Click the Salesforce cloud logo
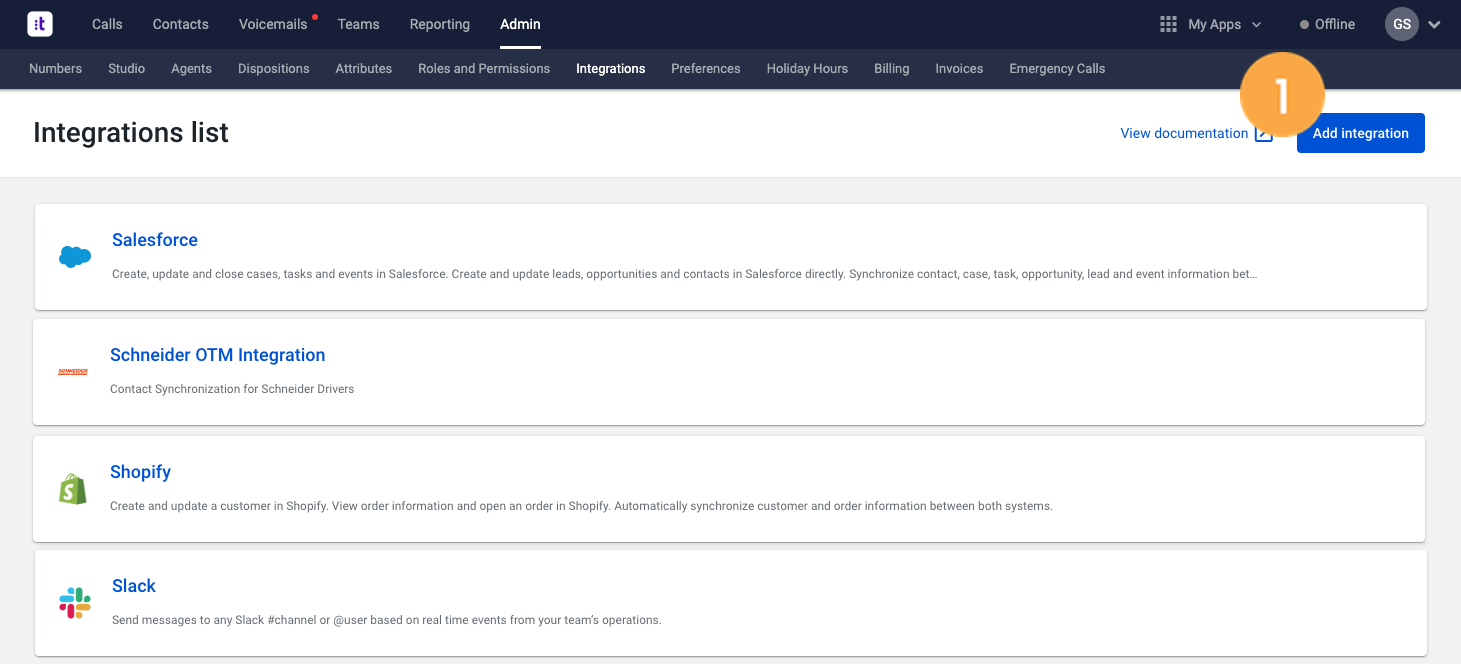1461x664 pixels. [x=75, y=257]
